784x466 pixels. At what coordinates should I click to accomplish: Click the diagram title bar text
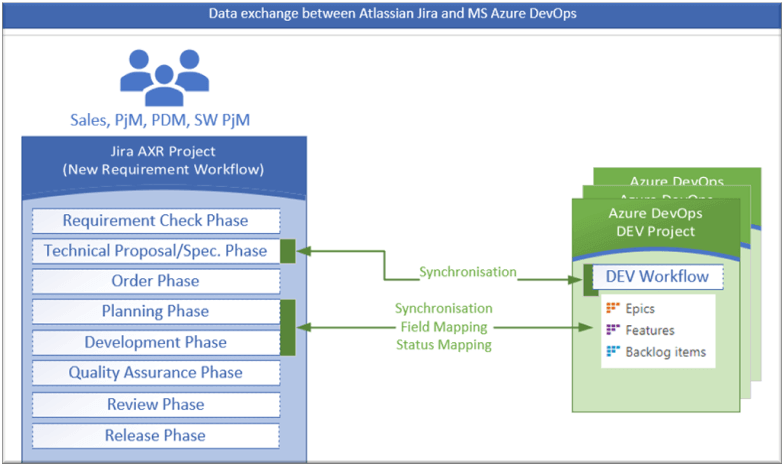[x=392, y=14]
